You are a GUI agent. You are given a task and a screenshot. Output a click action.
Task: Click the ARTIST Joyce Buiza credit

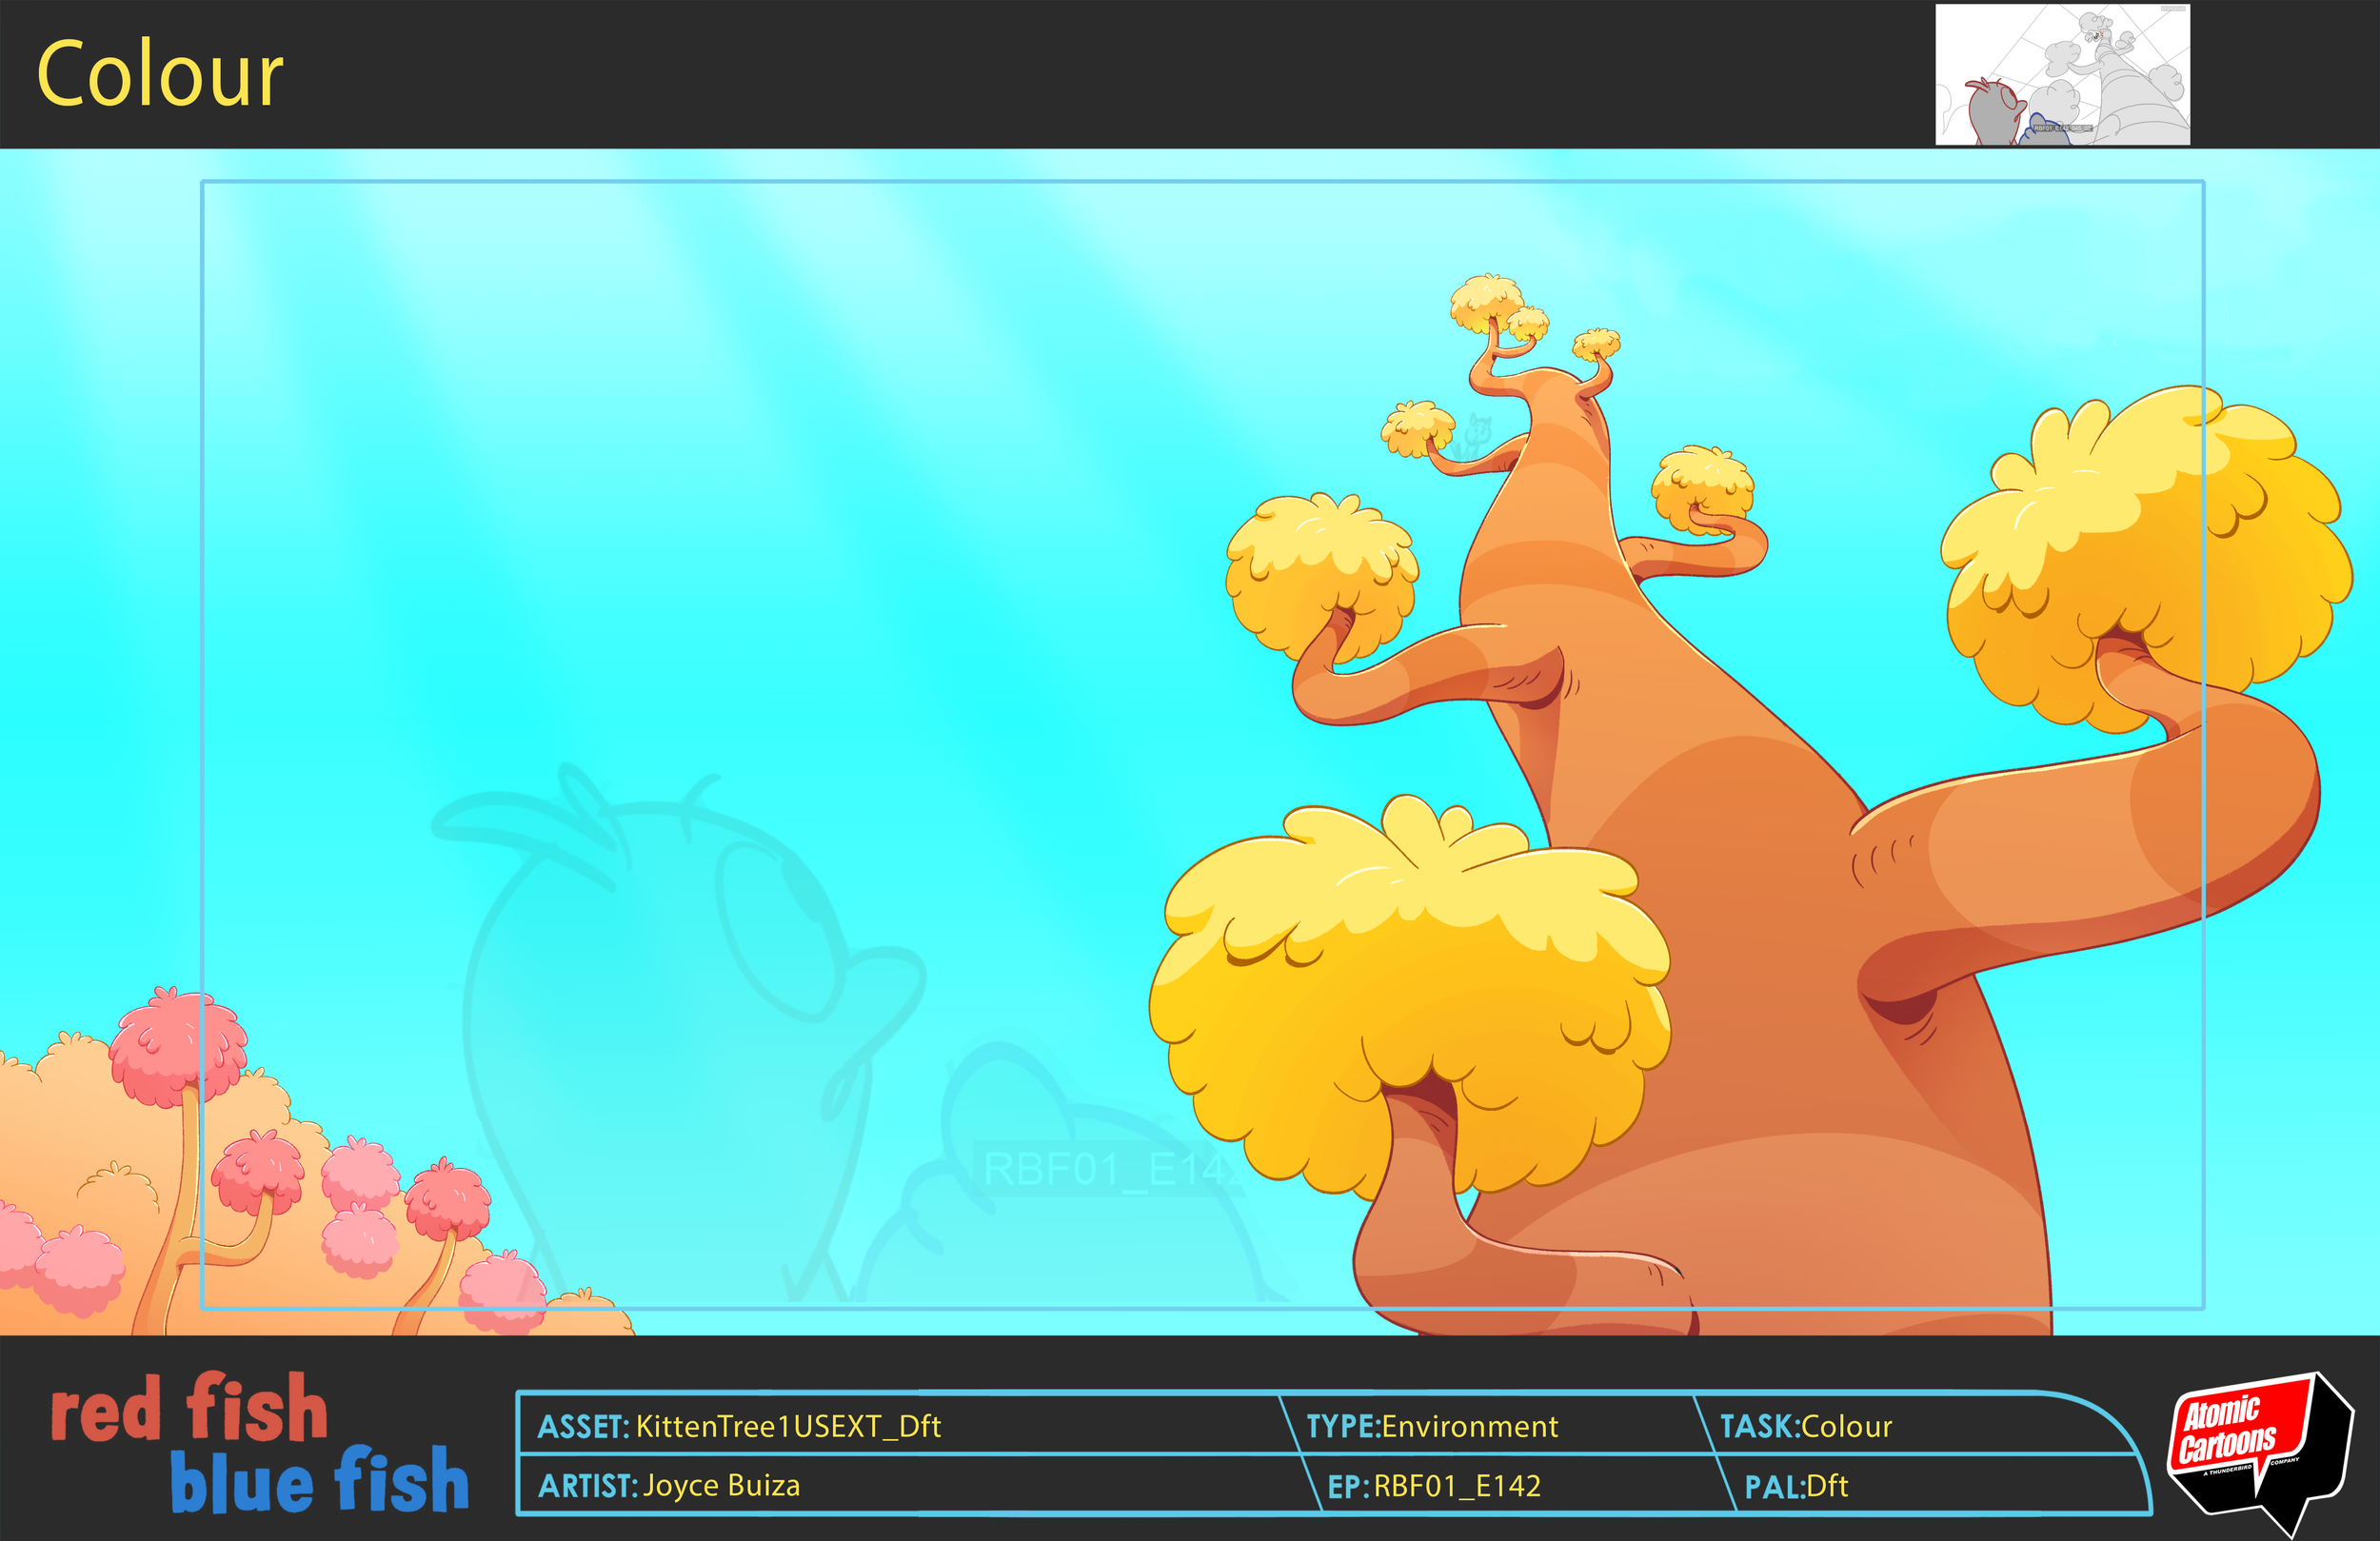tap(672, 1487)
